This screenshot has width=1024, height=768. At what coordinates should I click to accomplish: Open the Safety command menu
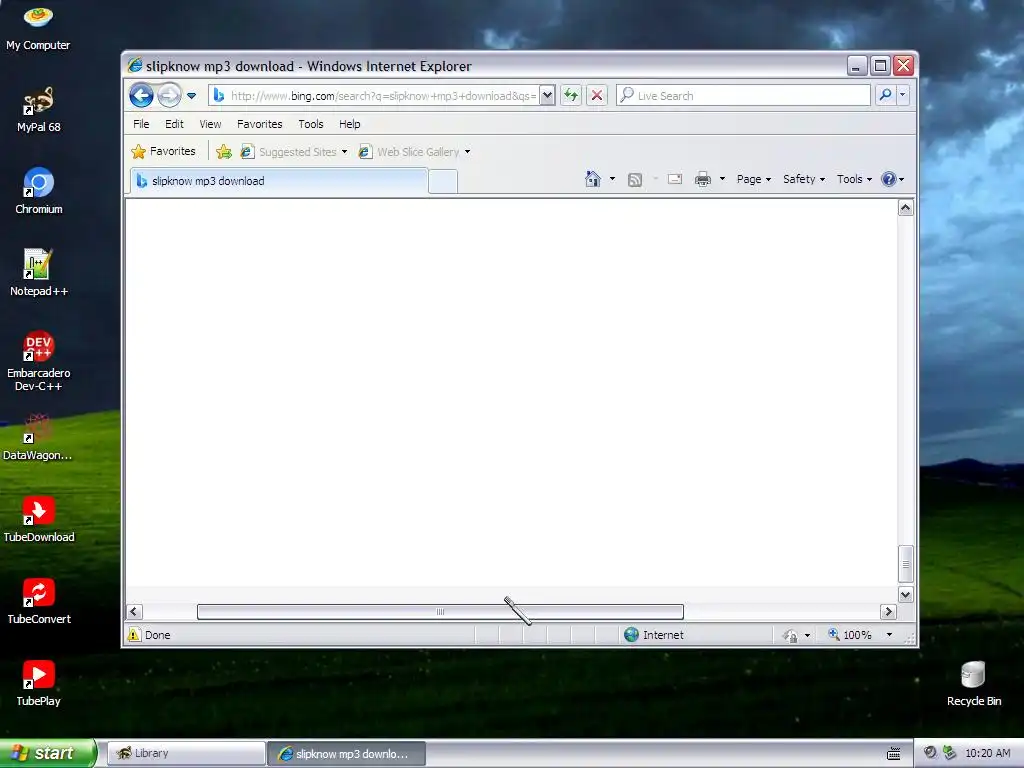(803, 179)
